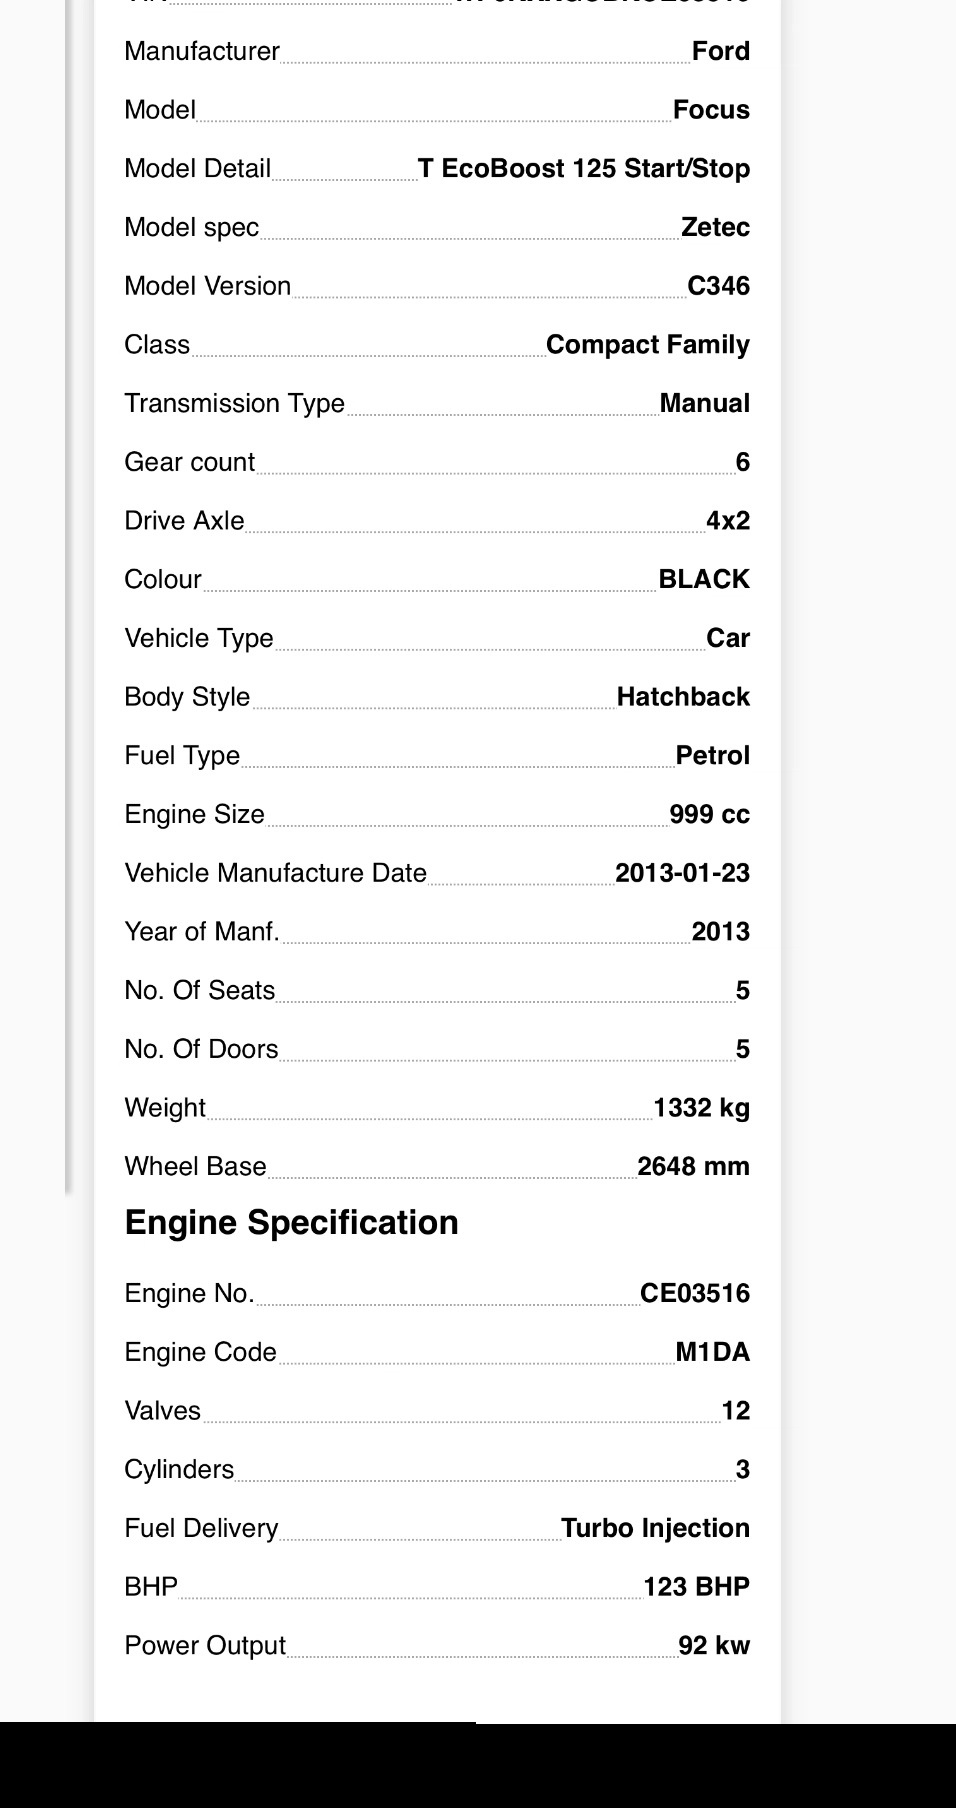Select the CE03516 engine number
Viewport: 956px width, 1808px height.
(x=695, y=1294)
